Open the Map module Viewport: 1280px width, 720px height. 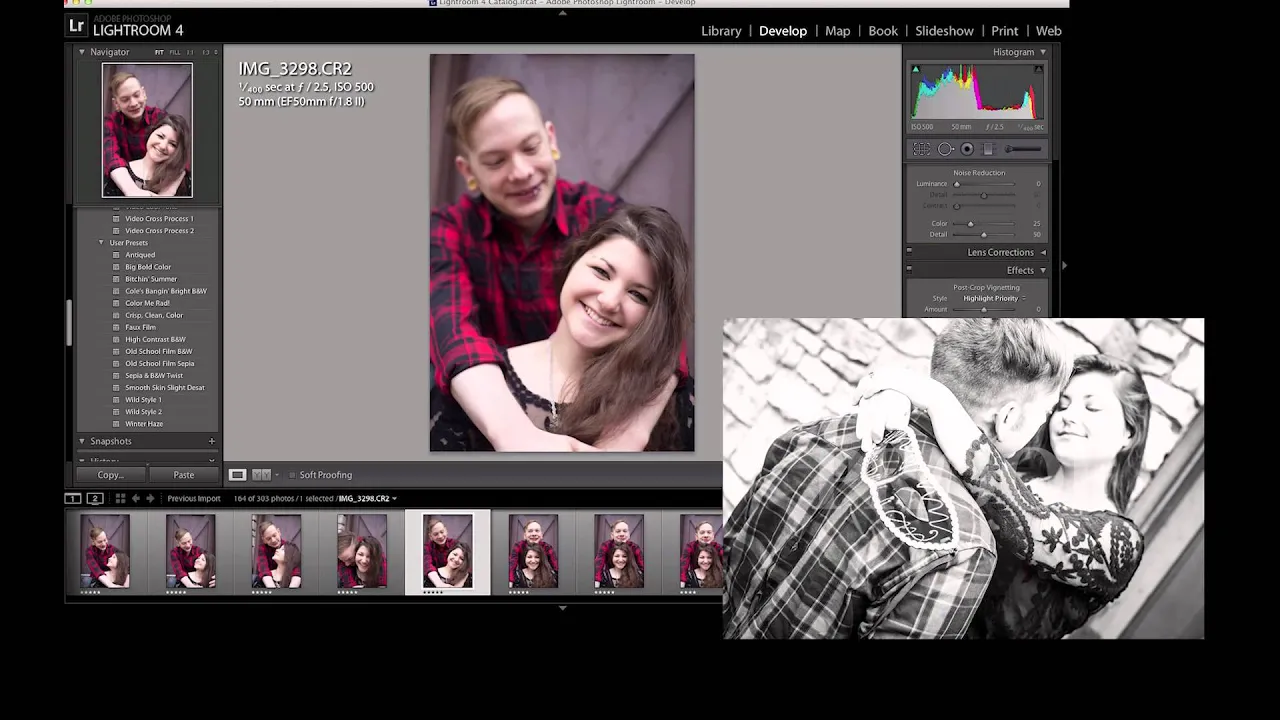(838, 31)
